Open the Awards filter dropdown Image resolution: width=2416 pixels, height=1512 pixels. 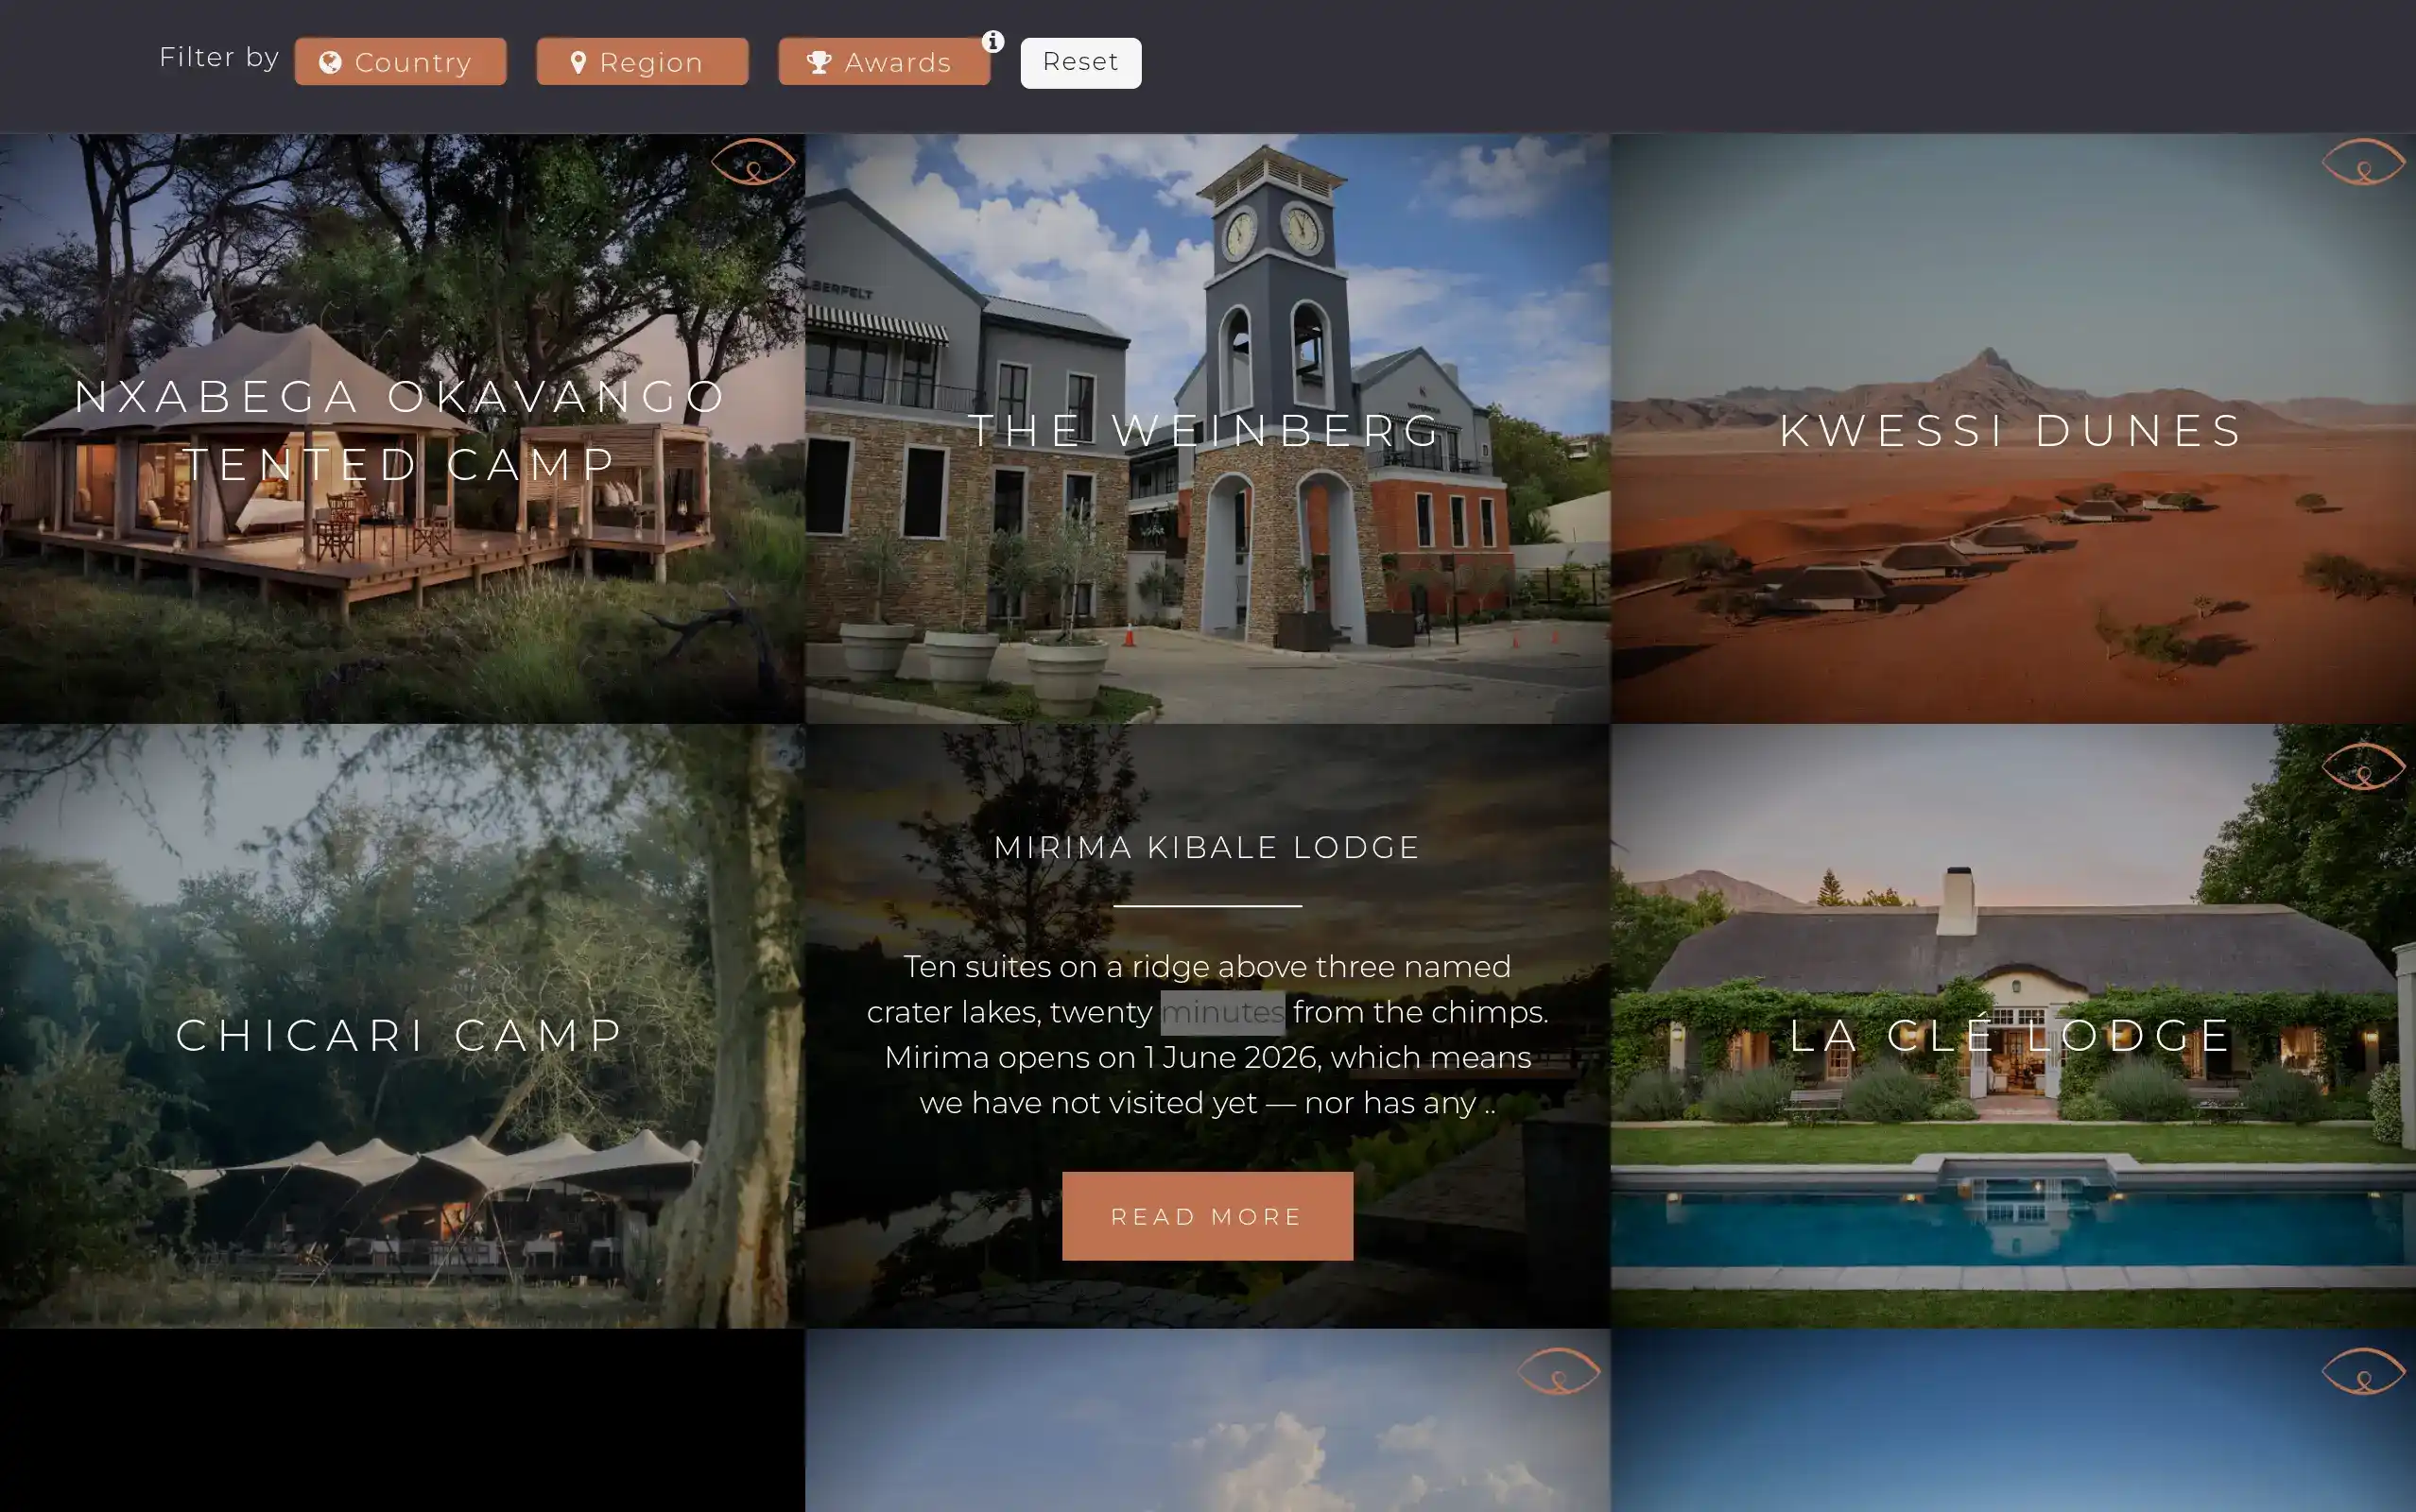pyautogui.click(x=884, y=62)
